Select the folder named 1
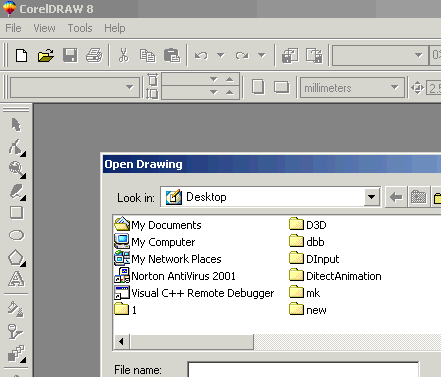441x377 pixels. [x=125, y=310]
